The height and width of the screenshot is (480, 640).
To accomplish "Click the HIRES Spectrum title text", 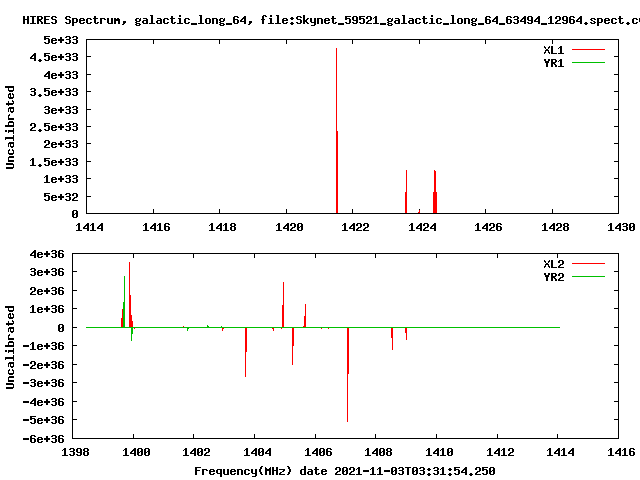I will (x=331, y=20).
